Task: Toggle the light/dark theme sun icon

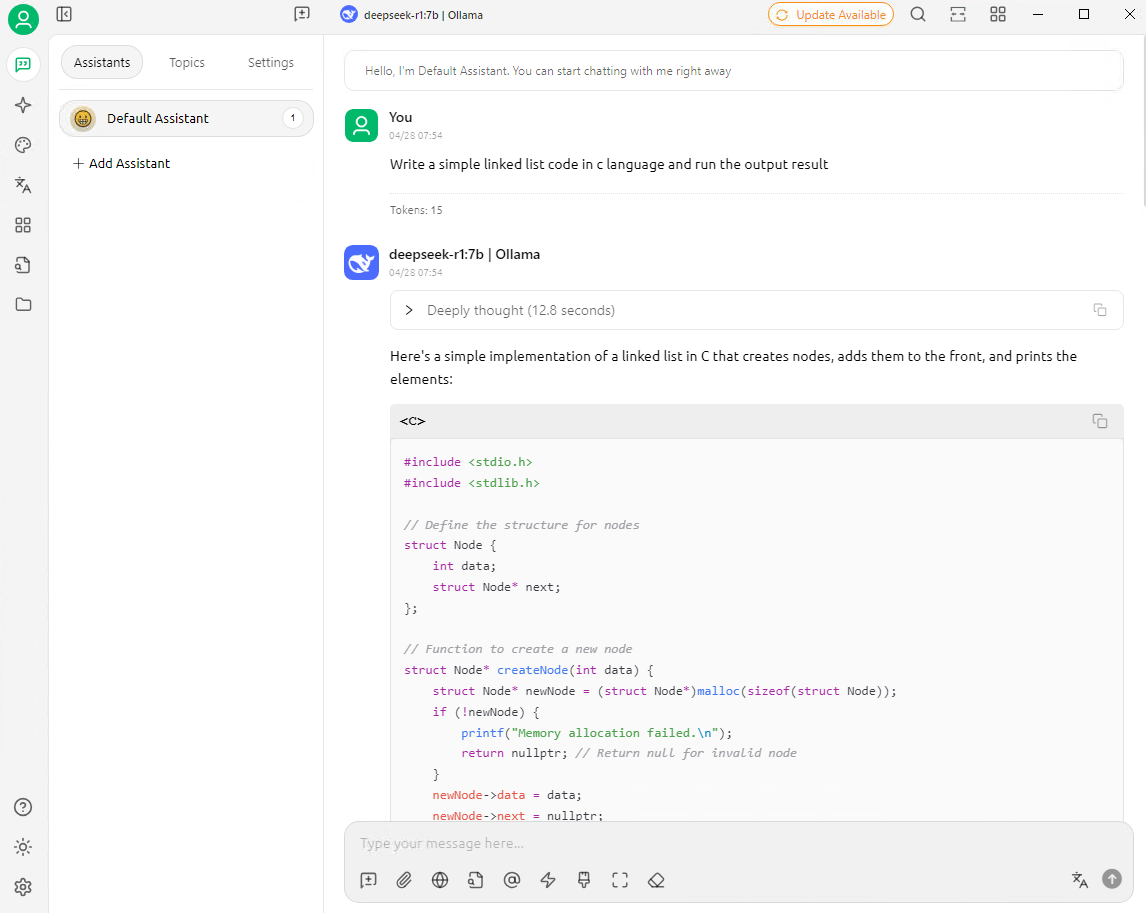Action: click(x=23, y=847)
